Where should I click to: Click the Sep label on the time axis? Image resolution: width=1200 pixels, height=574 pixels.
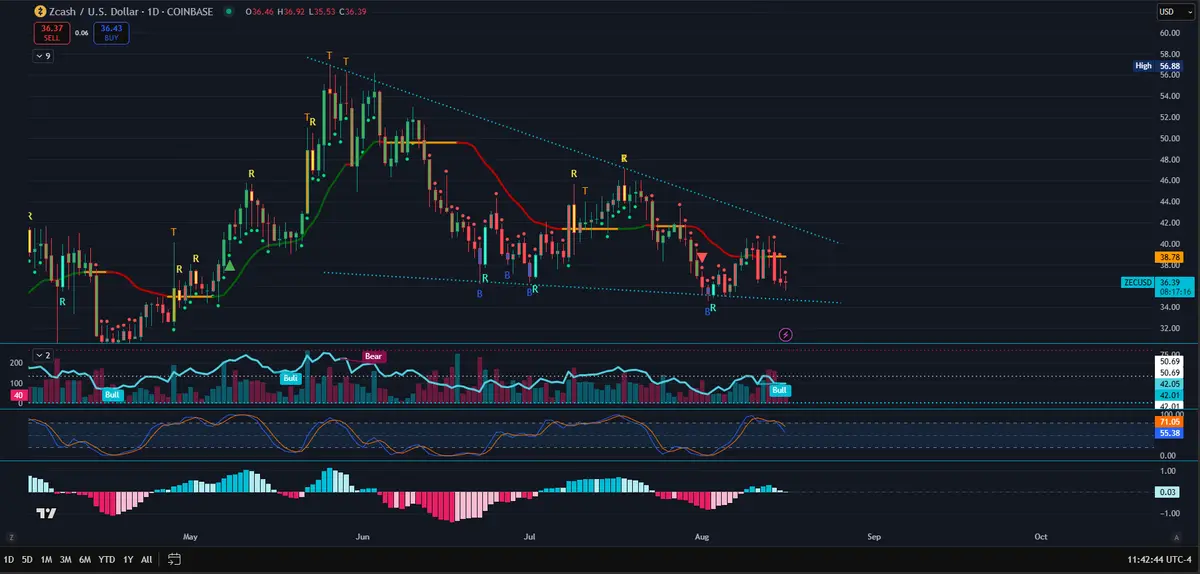pyautogui.click(x=873, y=536)
